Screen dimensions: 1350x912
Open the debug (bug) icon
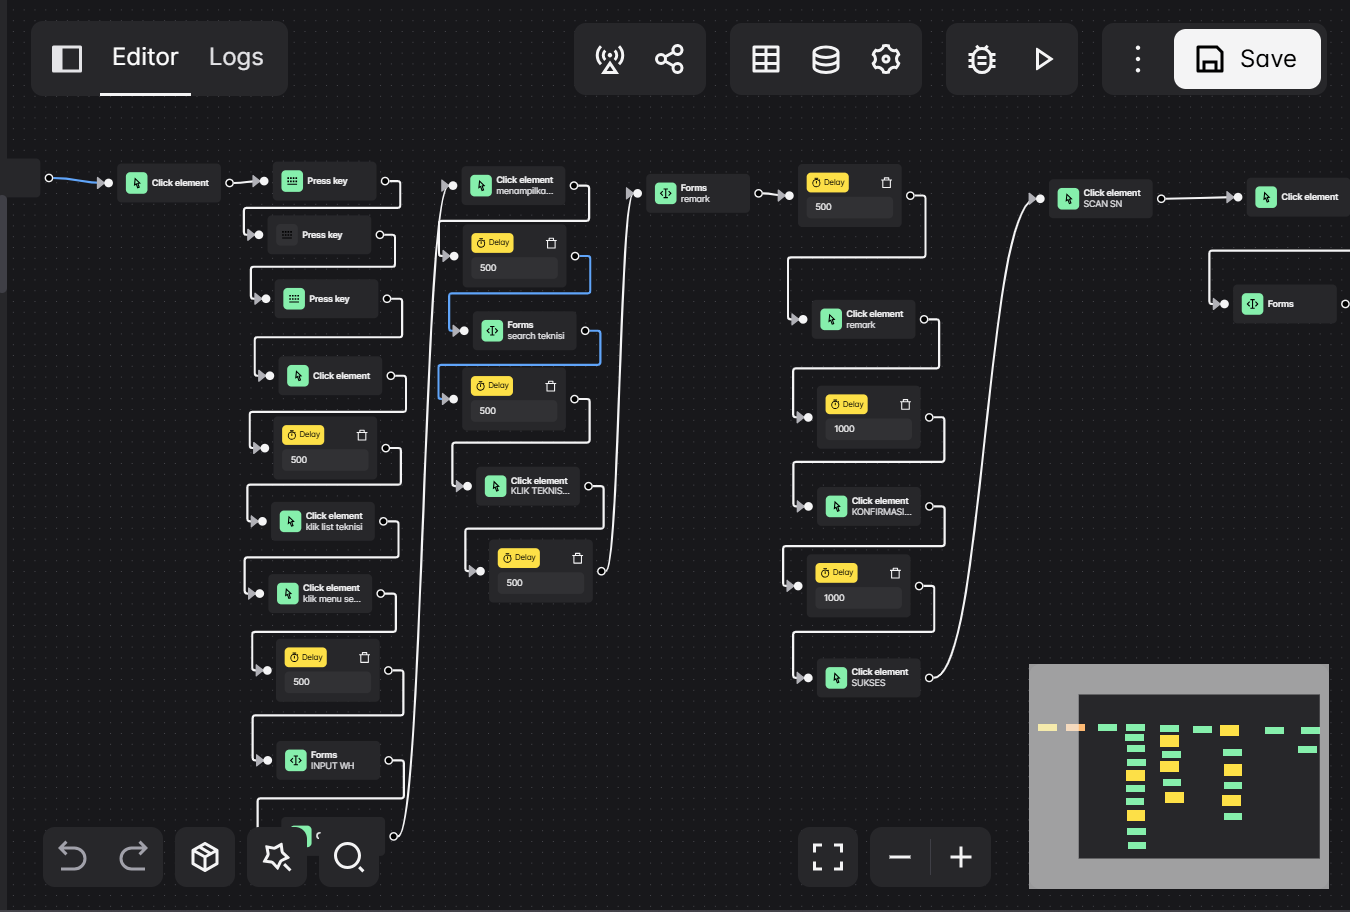click(x=981, y=59)
